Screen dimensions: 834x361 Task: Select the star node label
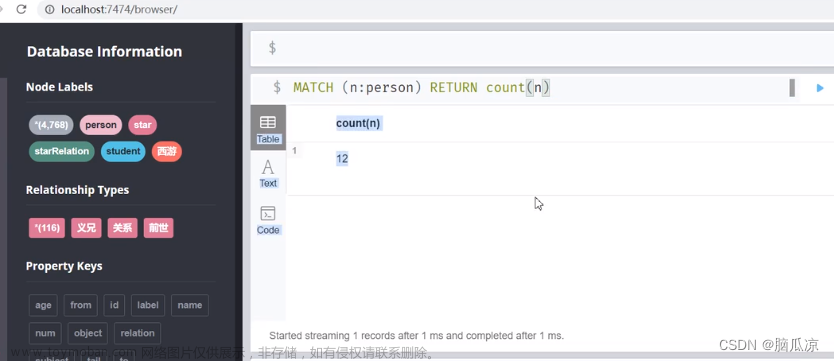pyautogui.click(x=143, y=125)
